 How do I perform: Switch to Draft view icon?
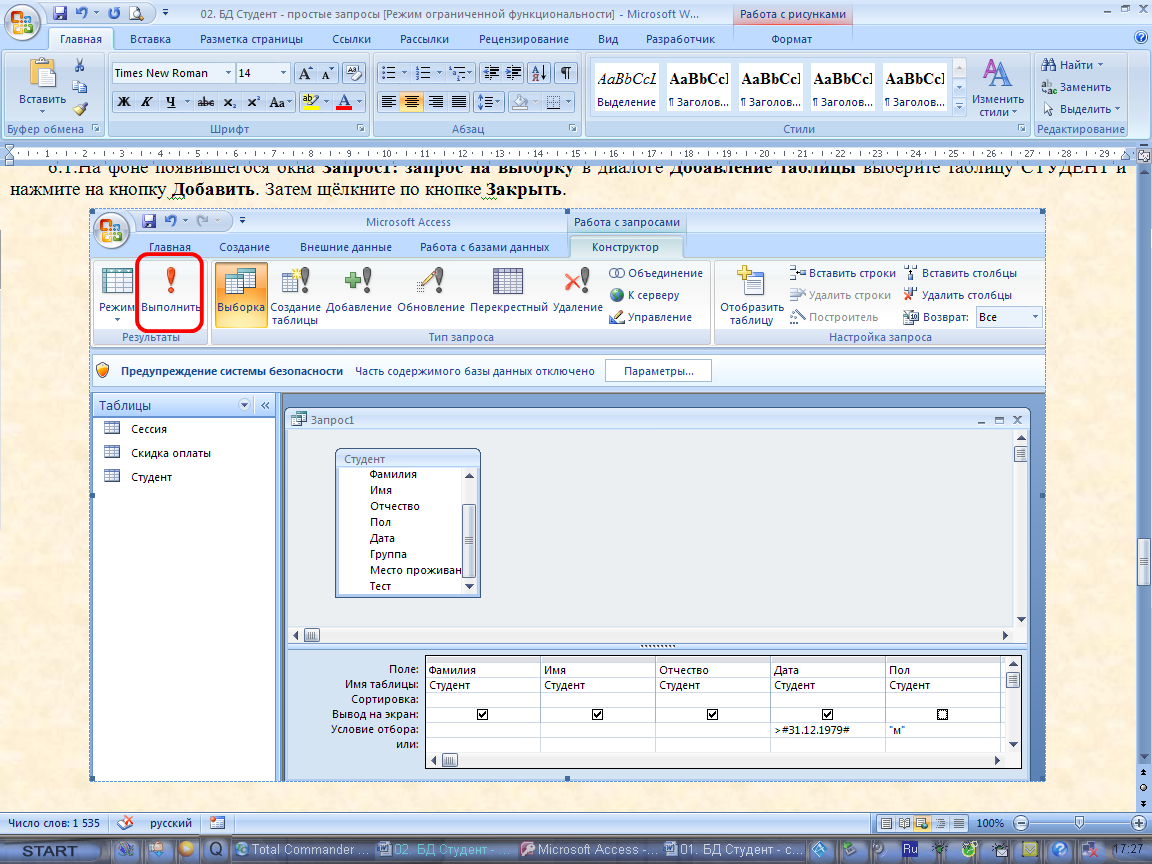[x=959, y=824]
